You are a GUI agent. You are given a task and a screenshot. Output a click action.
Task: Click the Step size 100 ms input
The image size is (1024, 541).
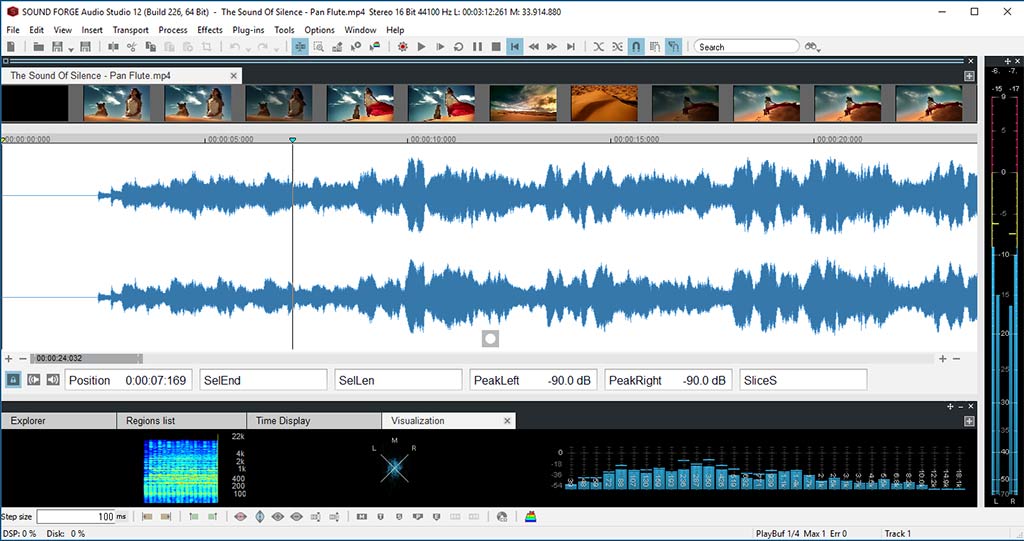tap(76, 517)
